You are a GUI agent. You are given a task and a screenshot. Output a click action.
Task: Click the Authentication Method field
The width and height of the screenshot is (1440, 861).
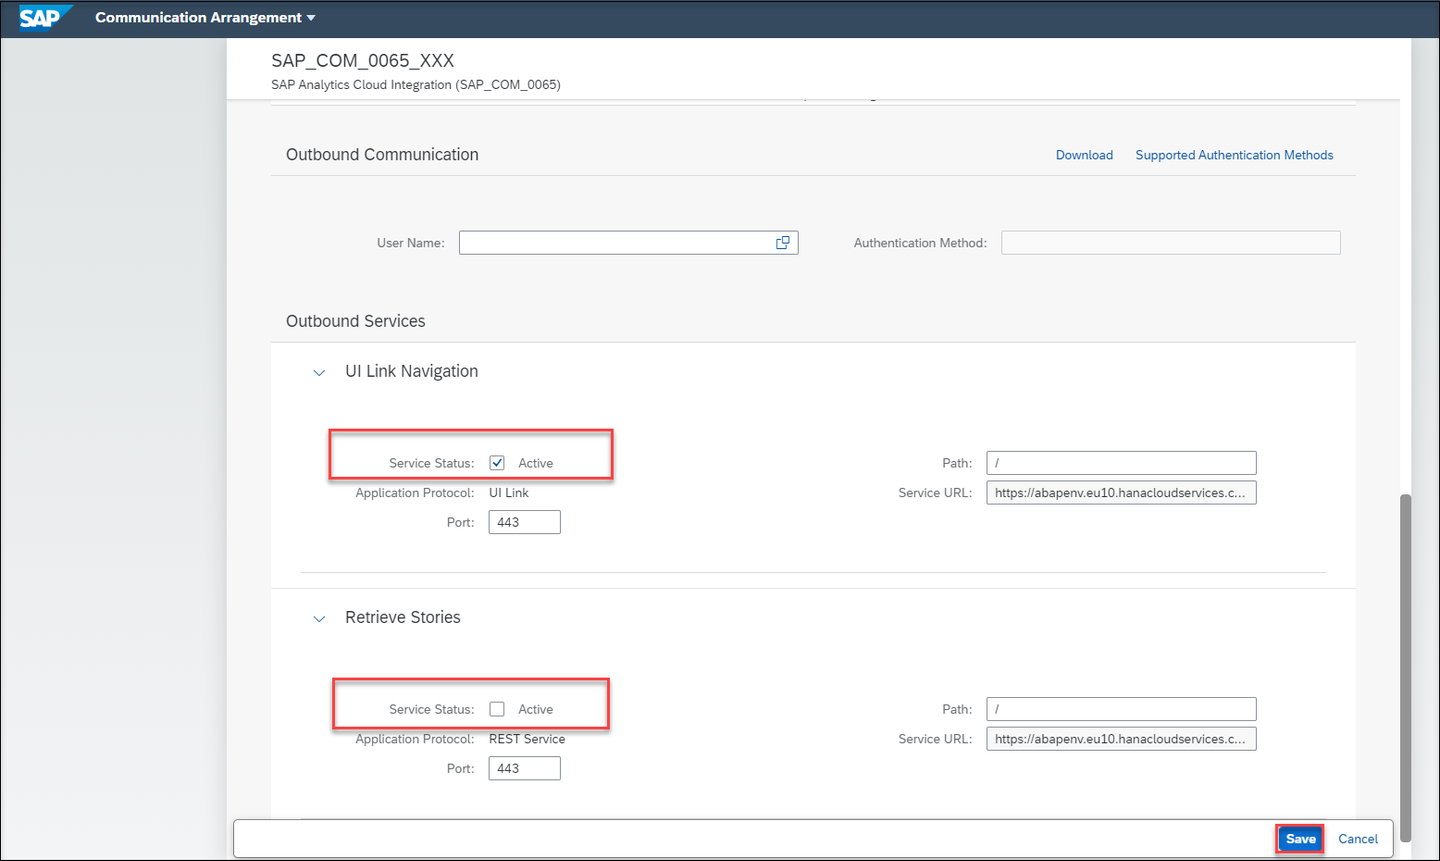coord(1171,243)
